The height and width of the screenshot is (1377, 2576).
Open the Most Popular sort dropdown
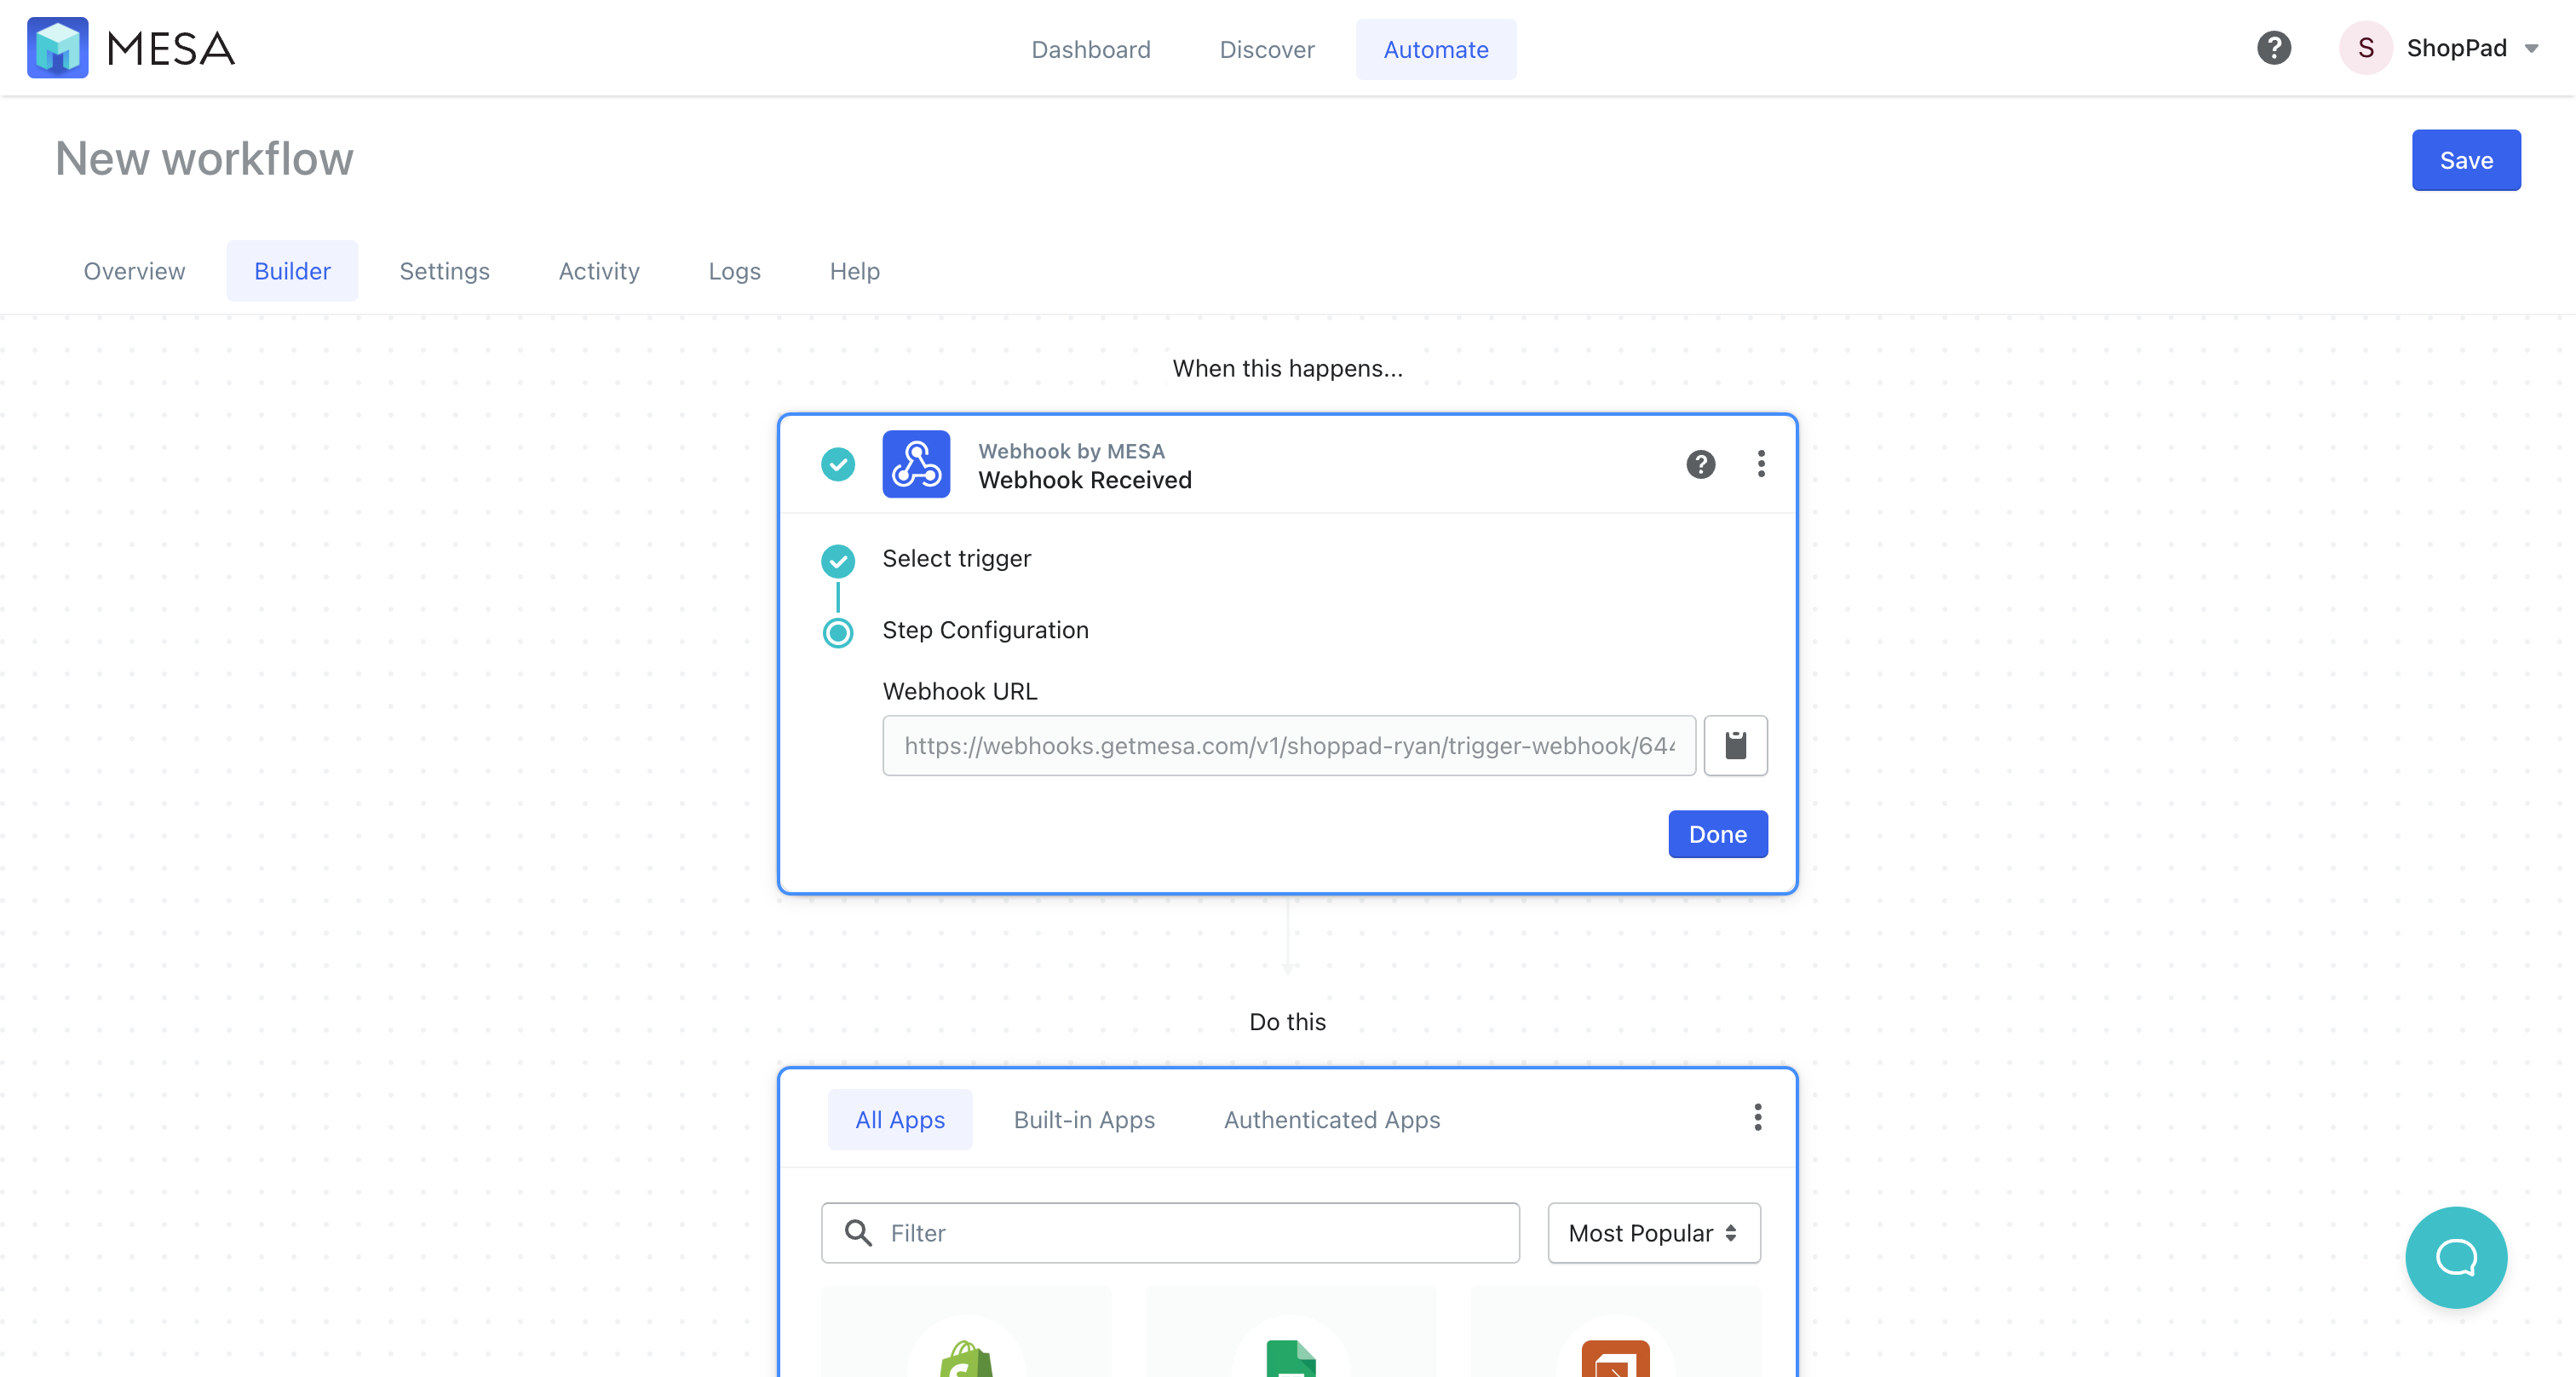(x=1653, y=1234)
